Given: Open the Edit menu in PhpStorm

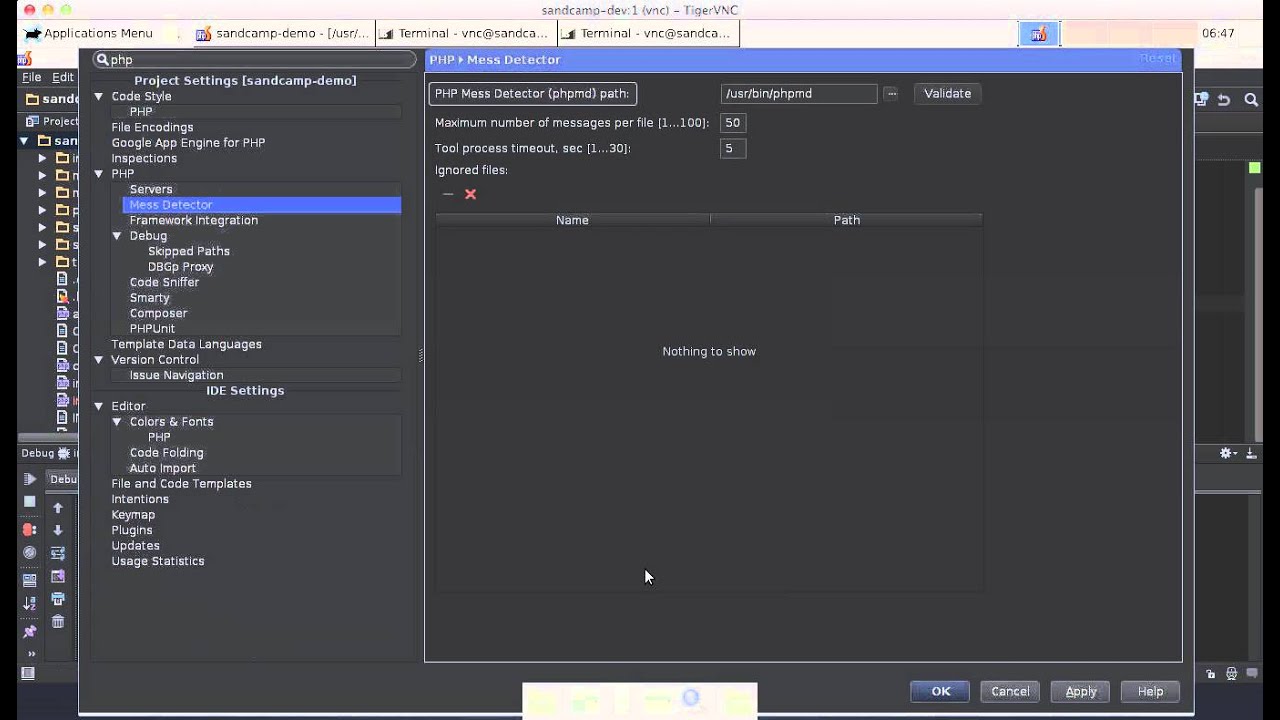Looking at the screenshot, I should (x=63, y=77).
